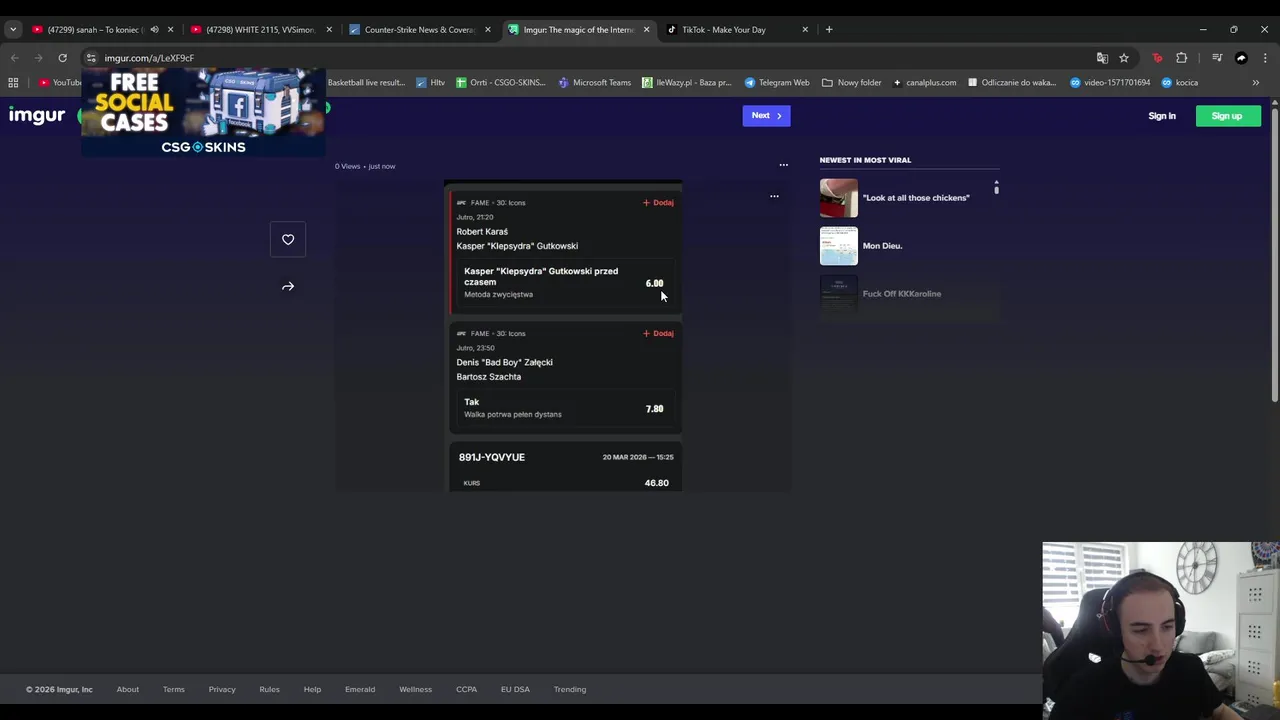The image size is (1280, 720).
Task: Click the first Dodaj plus button
Action: 658,203
